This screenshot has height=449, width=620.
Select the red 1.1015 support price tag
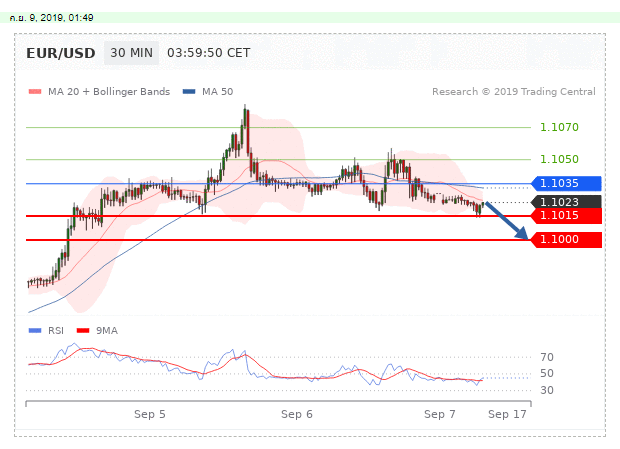click(565, 216)
